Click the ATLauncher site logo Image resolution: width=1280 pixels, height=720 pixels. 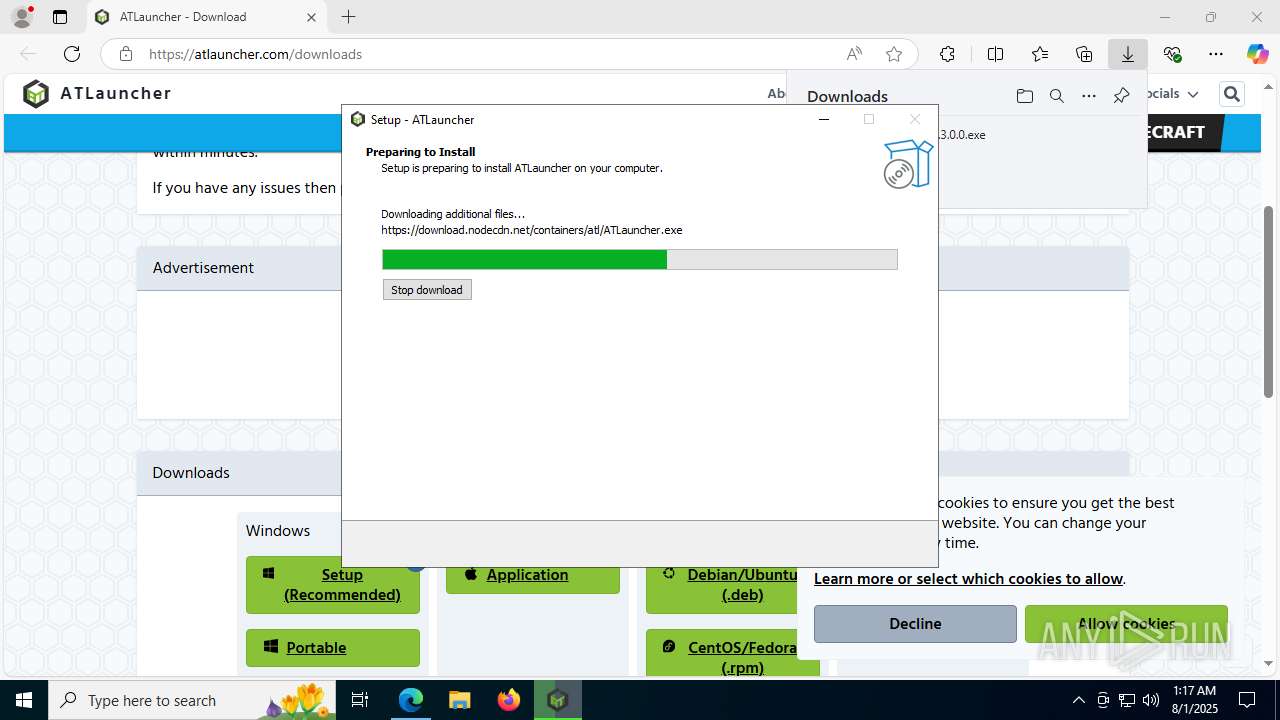click(x=97, y=93)
